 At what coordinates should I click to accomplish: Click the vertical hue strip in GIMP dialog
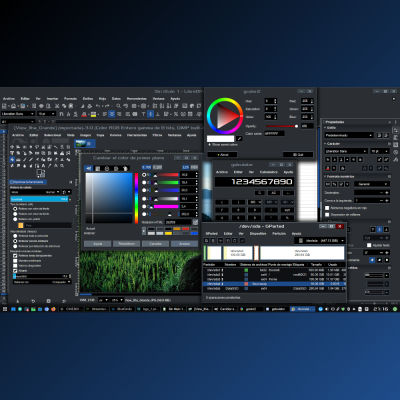[136, 198]
